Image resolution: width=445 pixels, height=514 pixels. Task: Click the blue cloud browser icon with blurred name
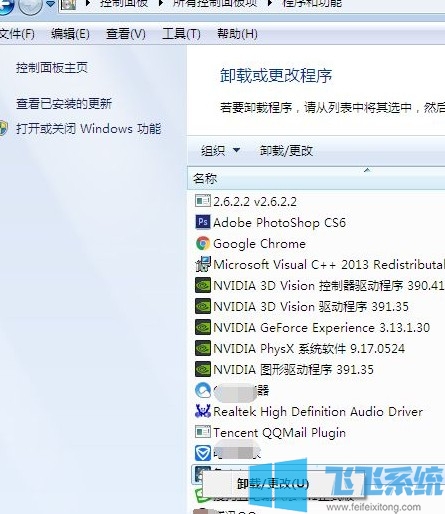point(203,390)
